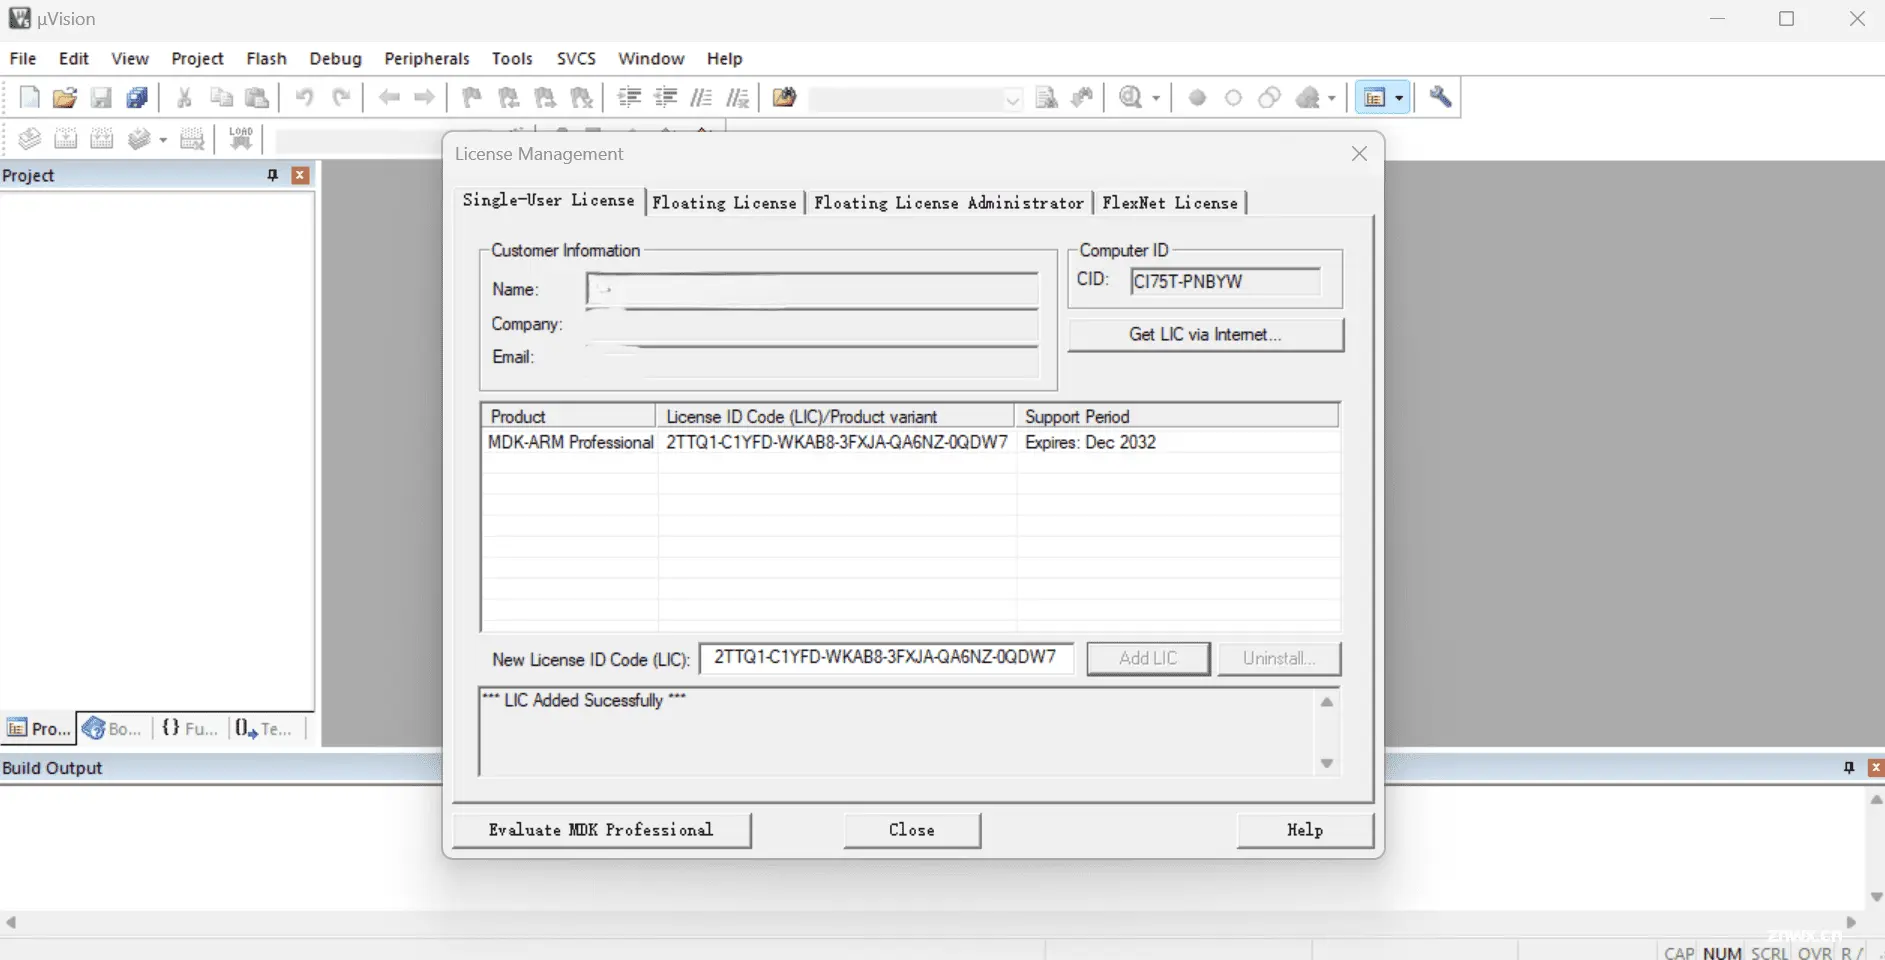Switch to Functions tab in Project panel

click(x=189, y=729)
